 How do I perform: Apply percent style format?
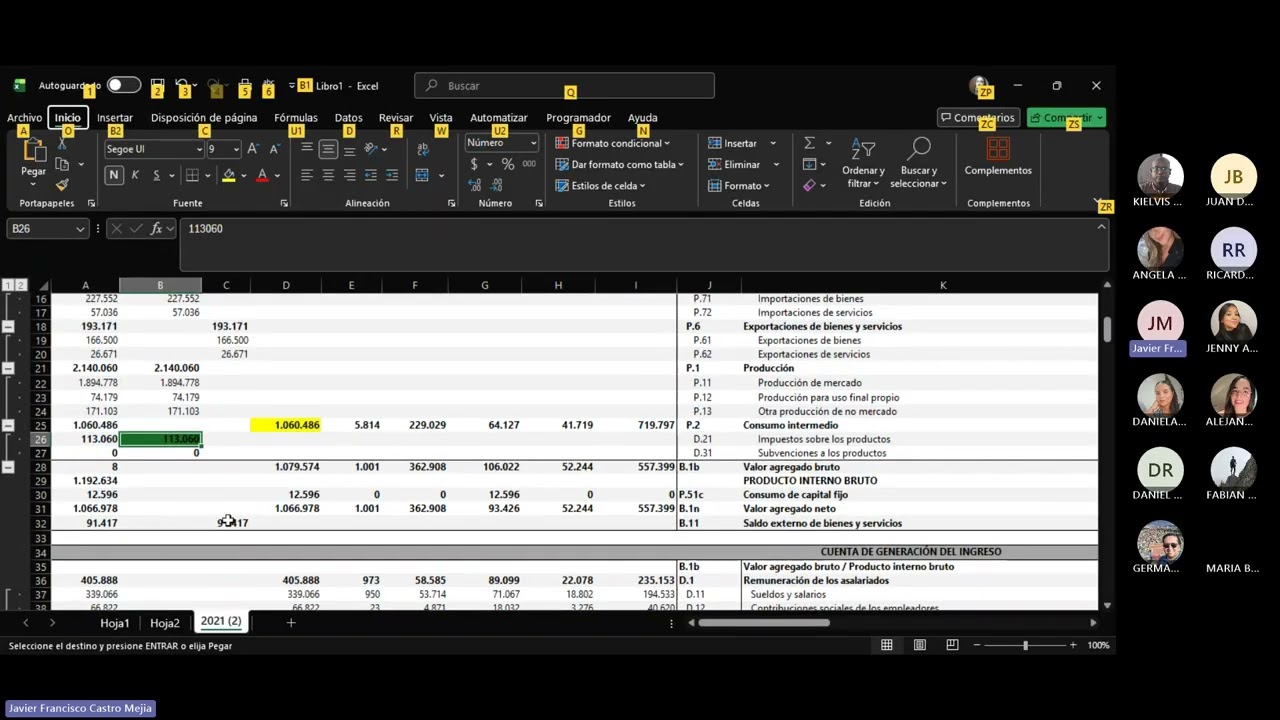[508, 164]
